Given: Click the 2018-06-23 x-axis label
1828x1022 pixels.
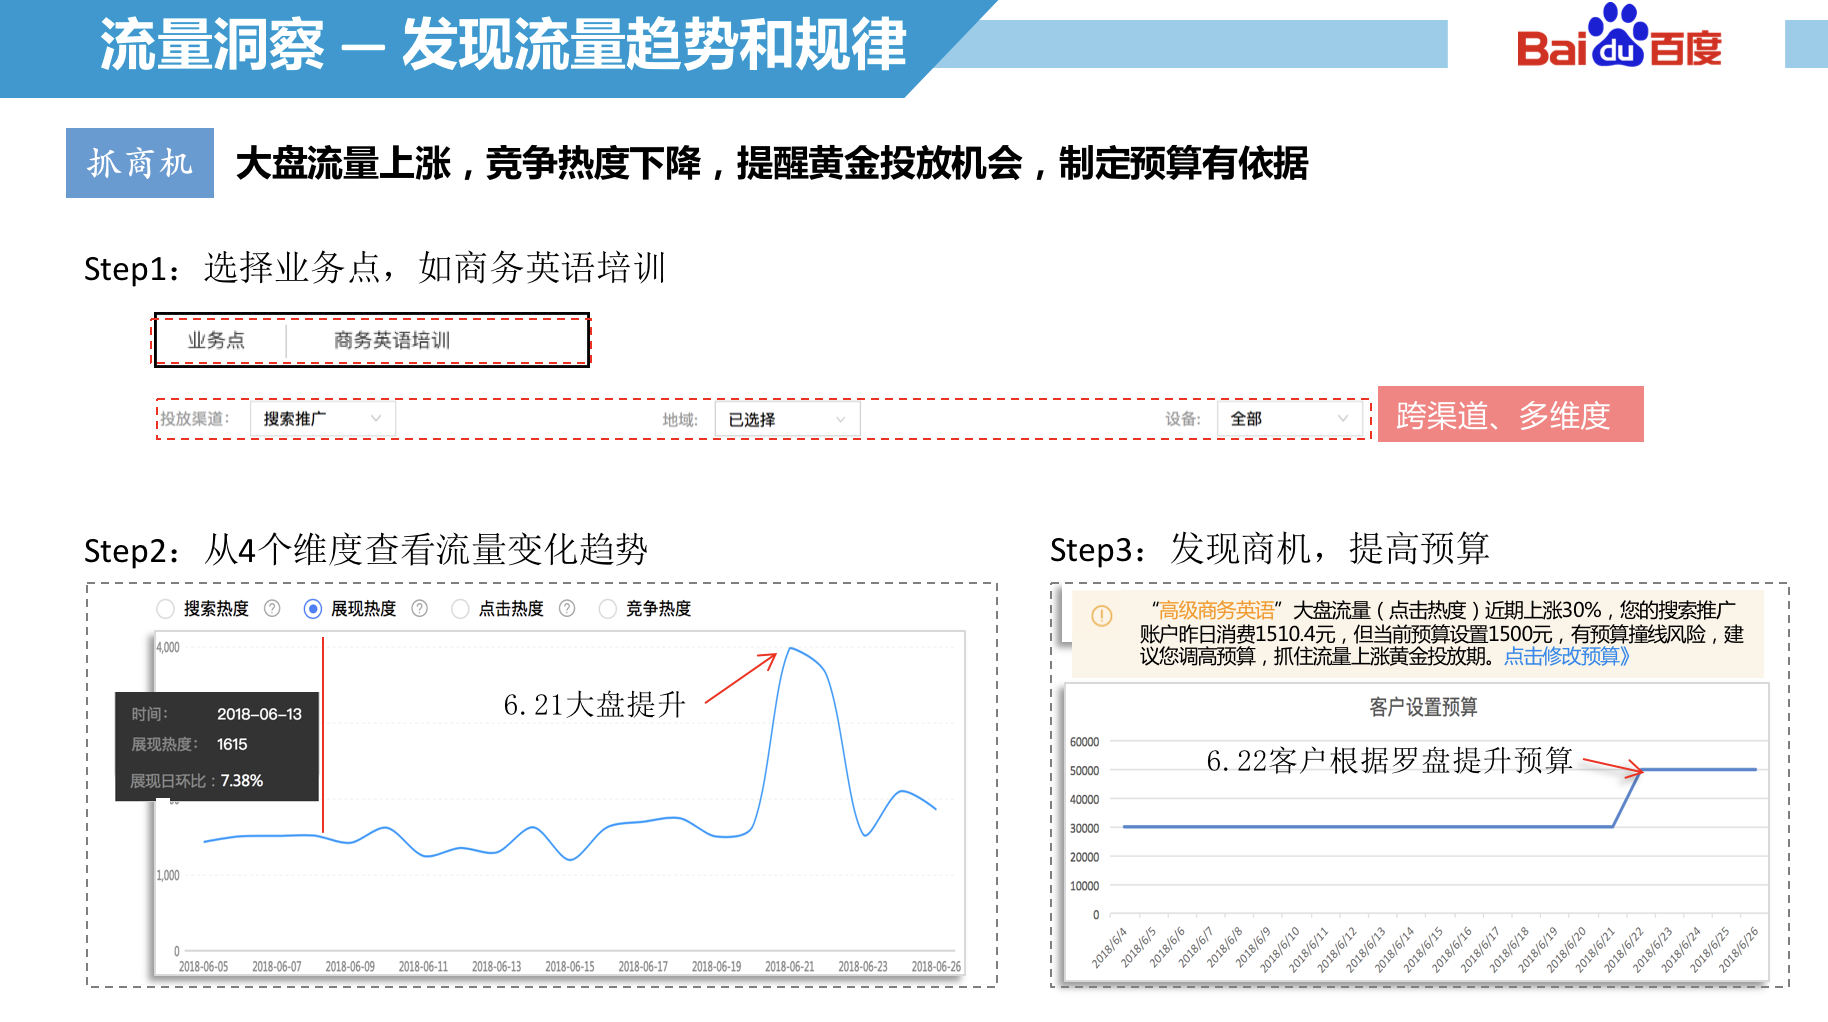Looking at the screenshot, I should (x=863, y=967).
